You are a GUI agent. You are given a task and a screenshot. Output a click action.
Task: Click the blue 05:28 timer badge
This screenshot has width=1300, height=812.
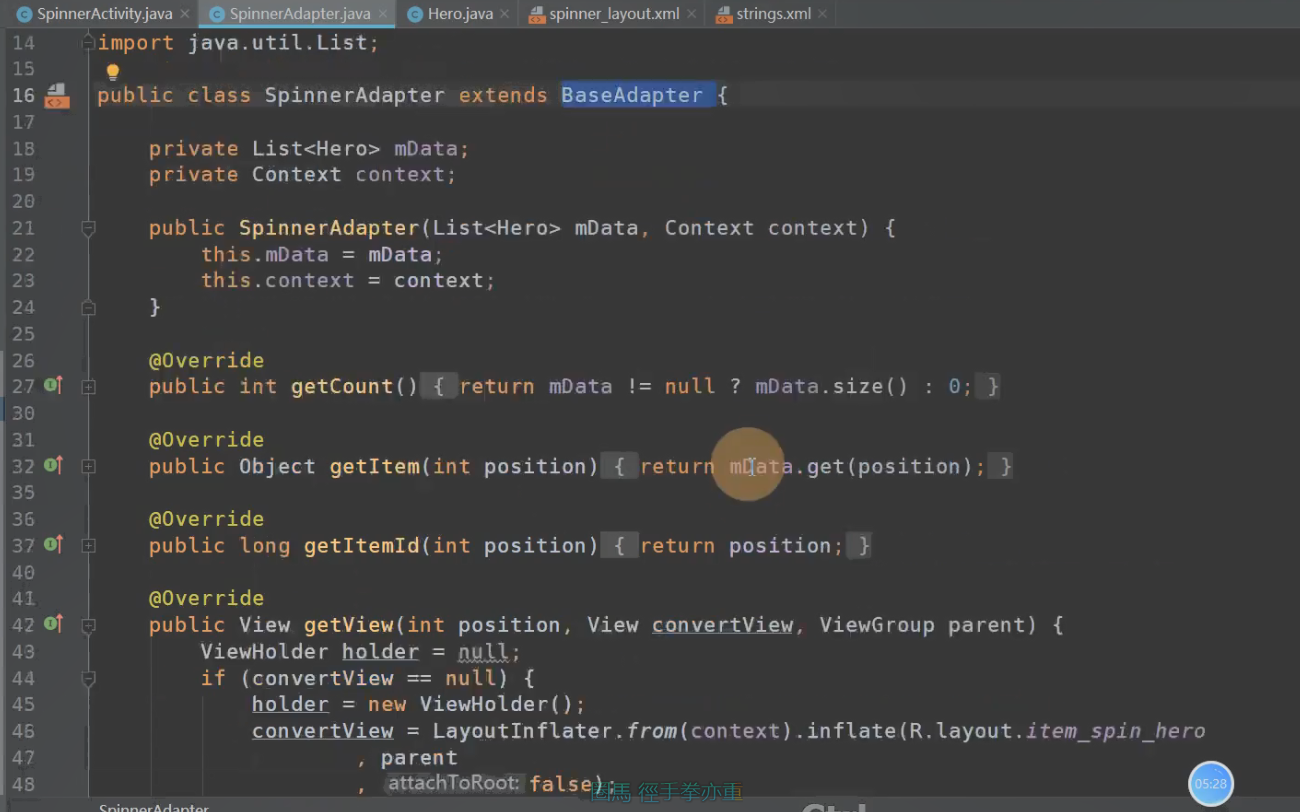coord(1211,784)
